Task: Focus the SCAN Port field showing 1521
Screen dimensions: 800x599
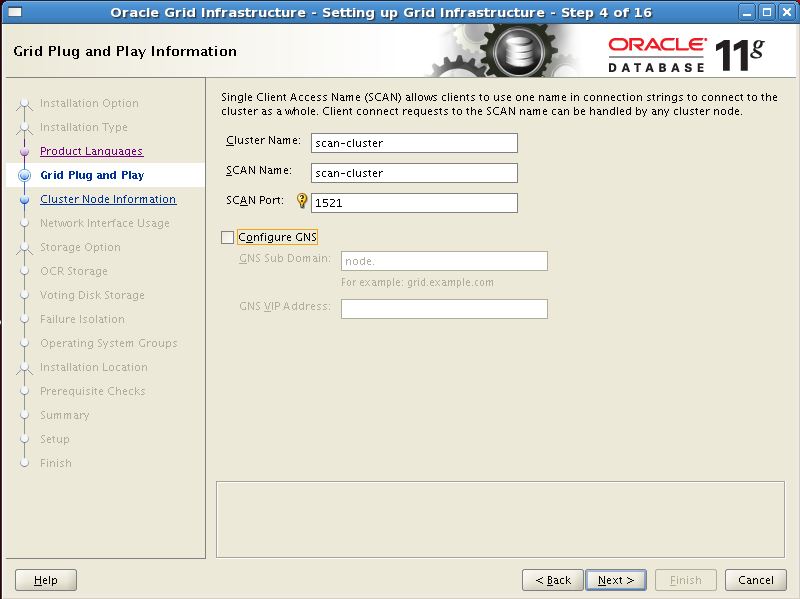Action: [x=414, y=203]
